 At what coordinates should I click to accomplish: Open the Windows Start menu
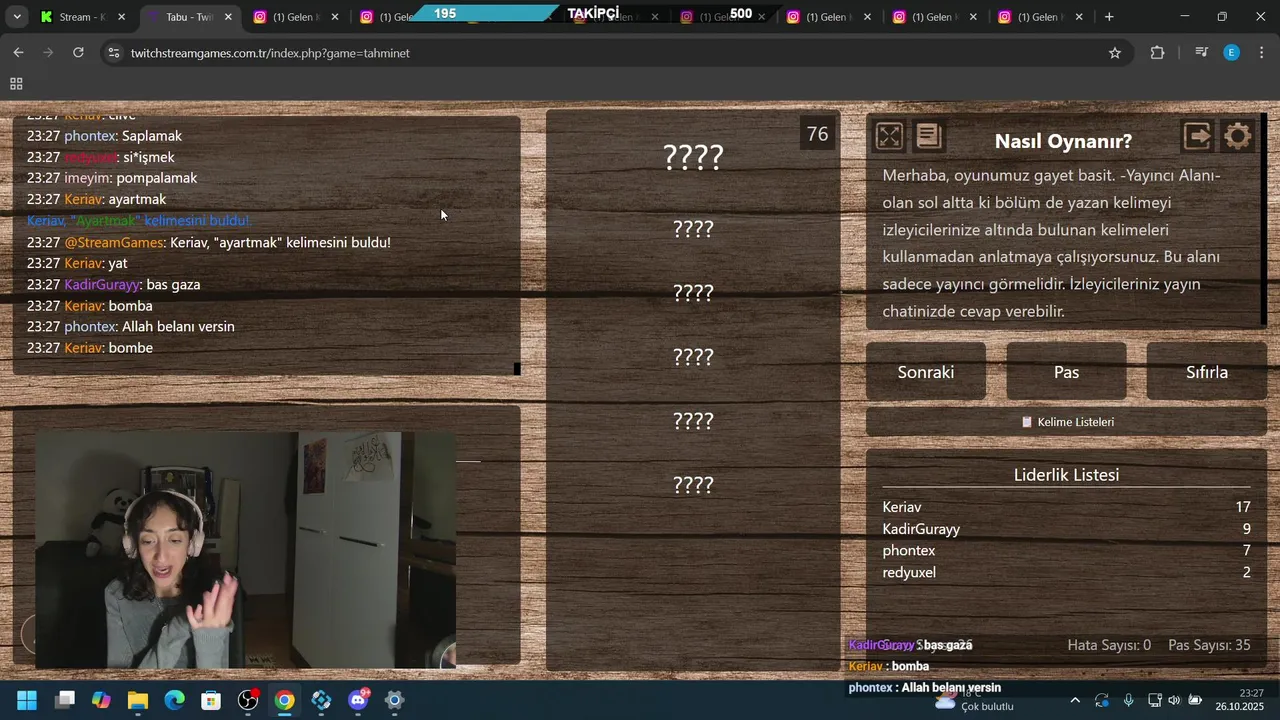(x=27, y=700)
